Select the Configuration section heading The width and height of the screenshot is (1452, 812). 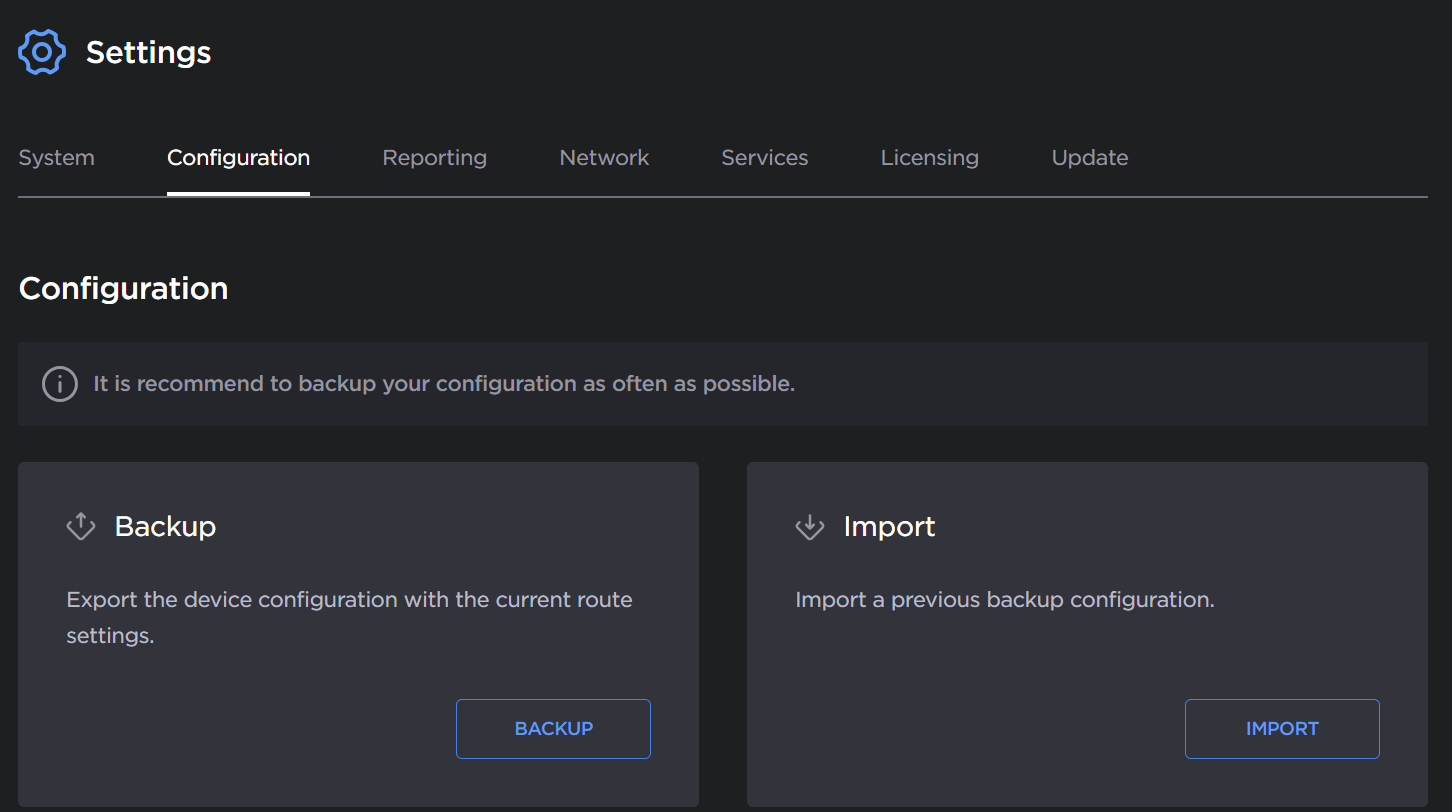click(123, 289)
